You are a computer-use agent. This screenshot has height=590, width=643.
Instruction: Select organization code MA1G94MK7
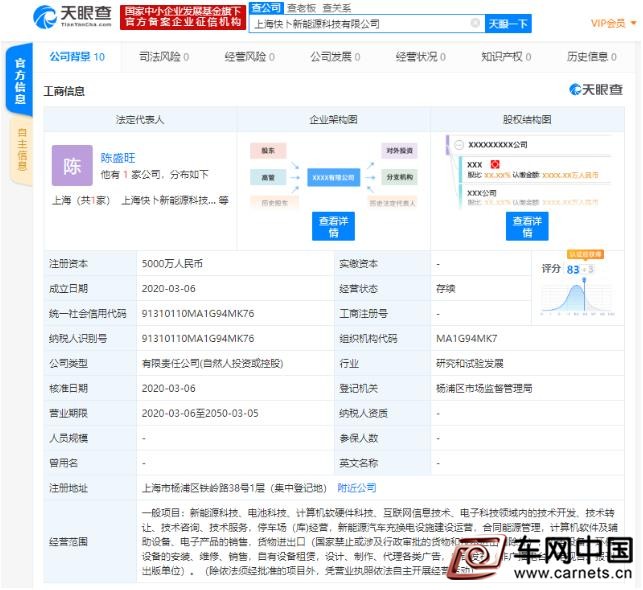pyautogui.click(x=467, y=339)
